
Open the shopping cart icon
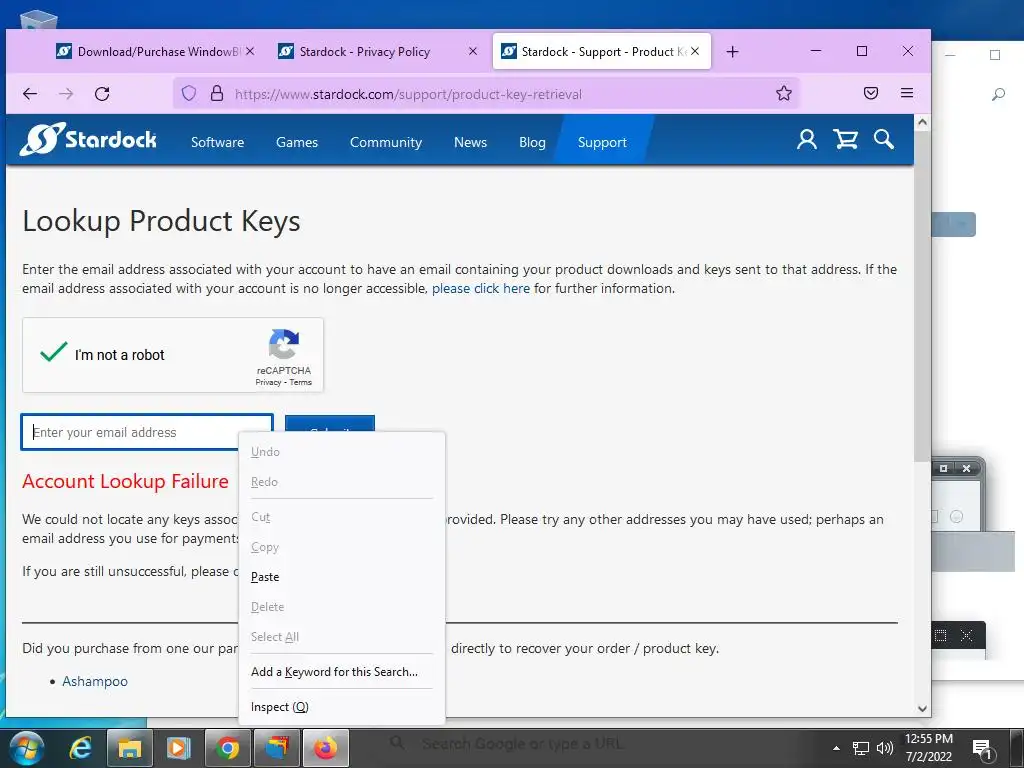tap(845, 139)
